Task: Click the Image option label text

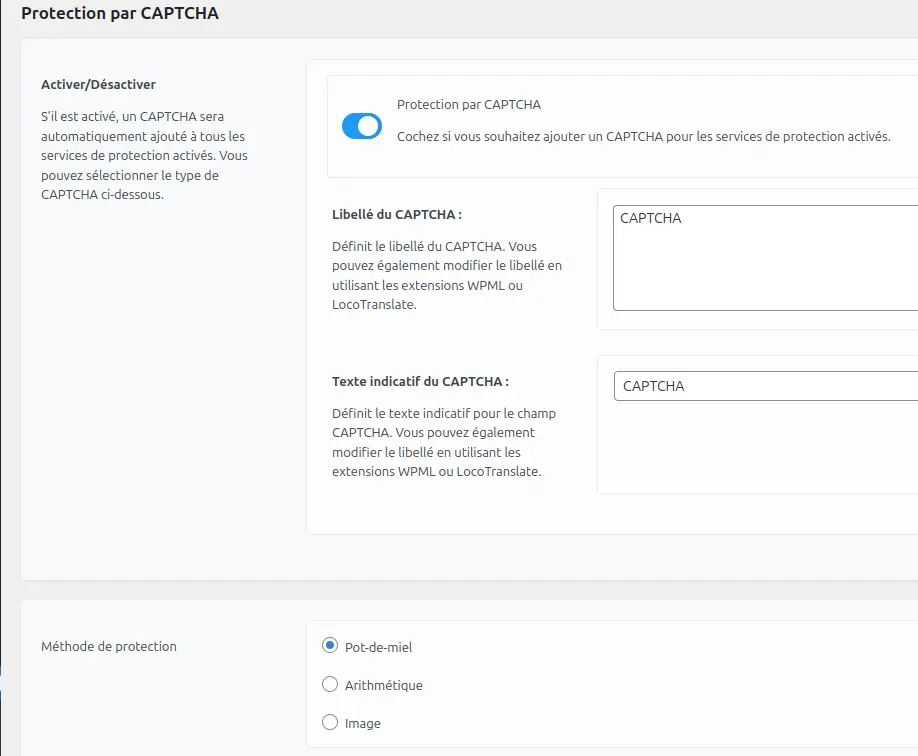Action: click(362, 723)
